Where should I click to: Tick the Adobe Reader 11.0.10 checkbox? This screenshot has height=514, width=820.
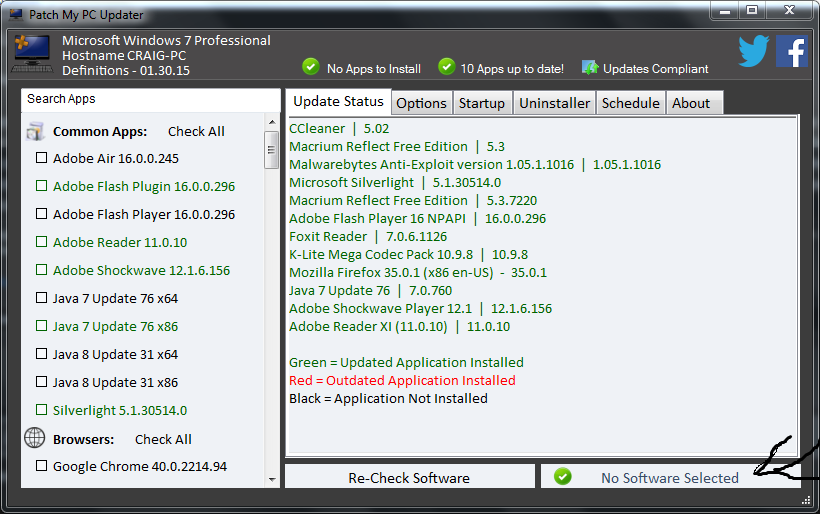[41, 242]
